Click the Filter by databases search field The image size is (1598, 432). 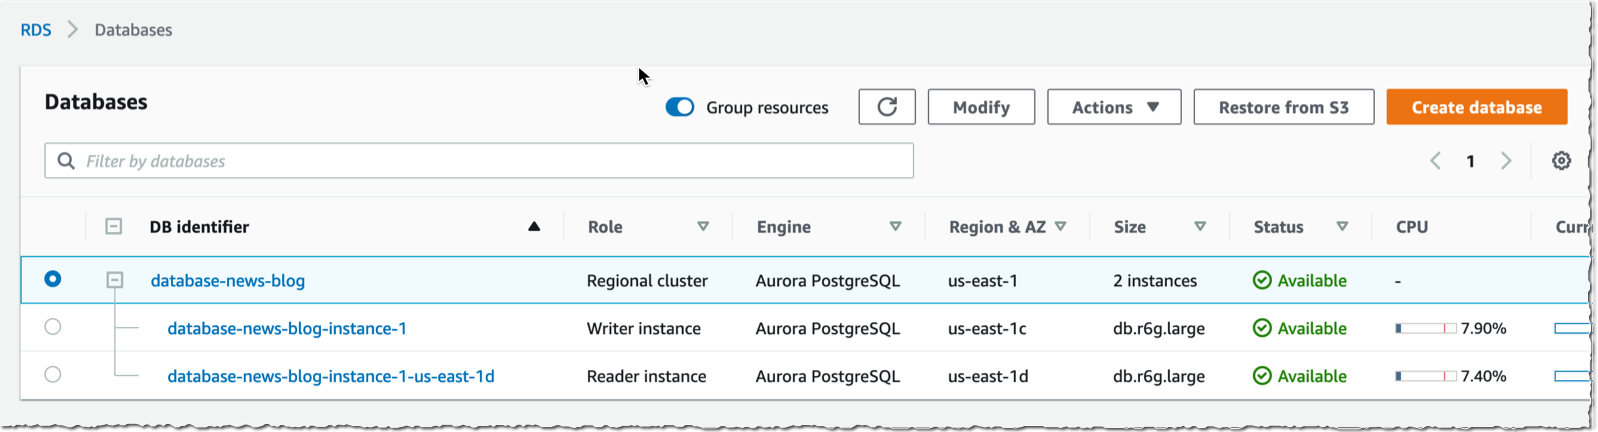(480, 161)
